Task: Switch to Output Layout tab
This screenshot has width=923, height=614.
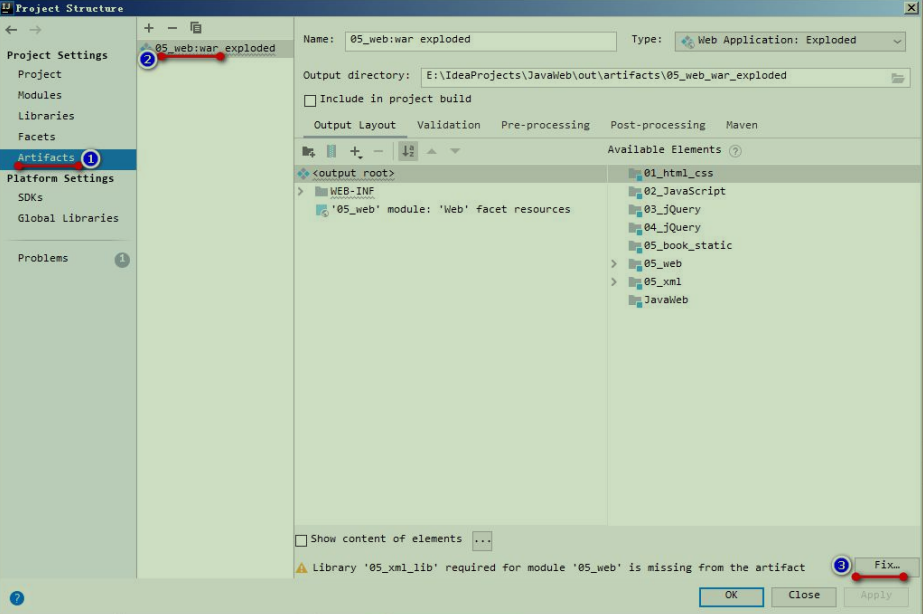Action: click(x=354, y=125)
